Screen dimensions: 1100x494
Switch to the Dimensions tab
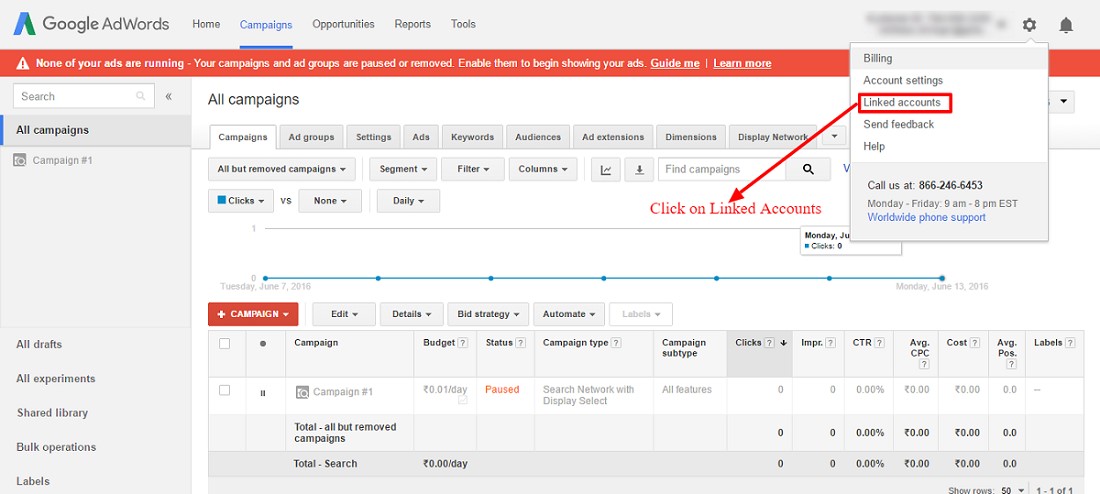pos(691,137)
